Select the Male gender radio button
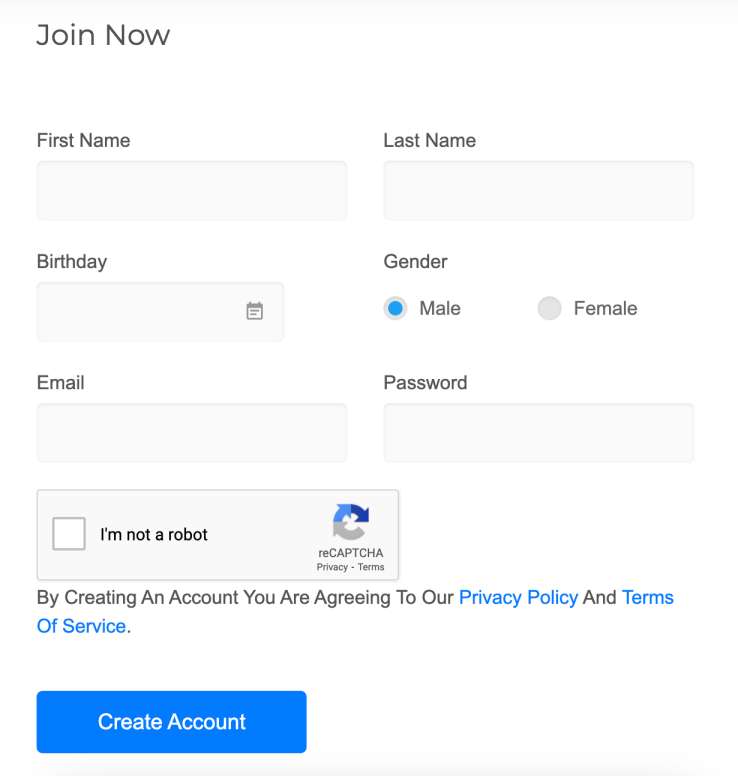The image size is (738, 776). coord(395,308)
